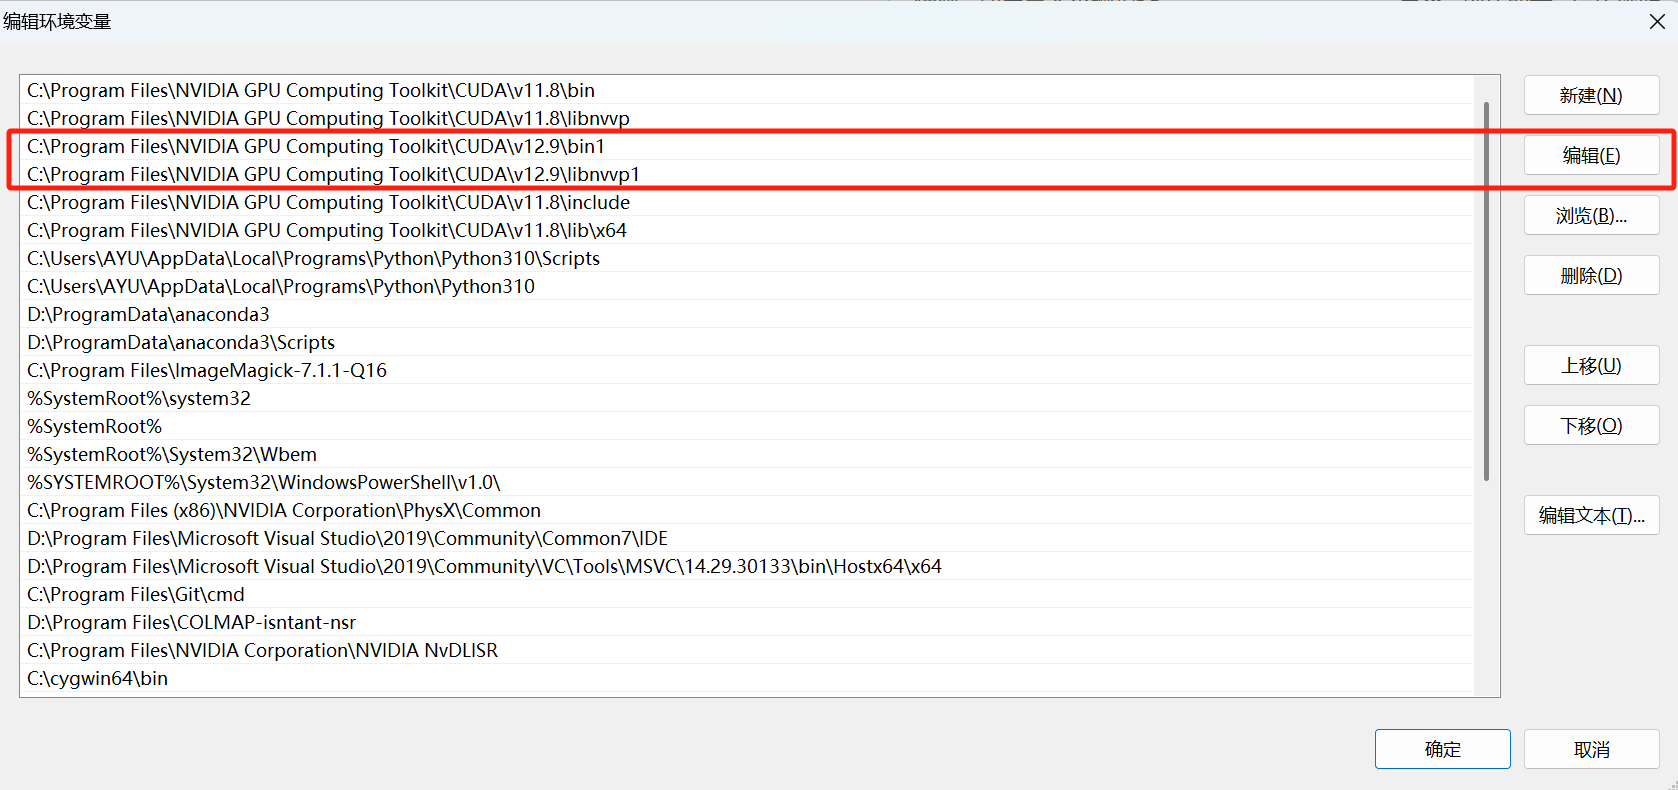
Task: Select the NVIDIA NvDLISR path entry
Action: (x=747, y=650)
